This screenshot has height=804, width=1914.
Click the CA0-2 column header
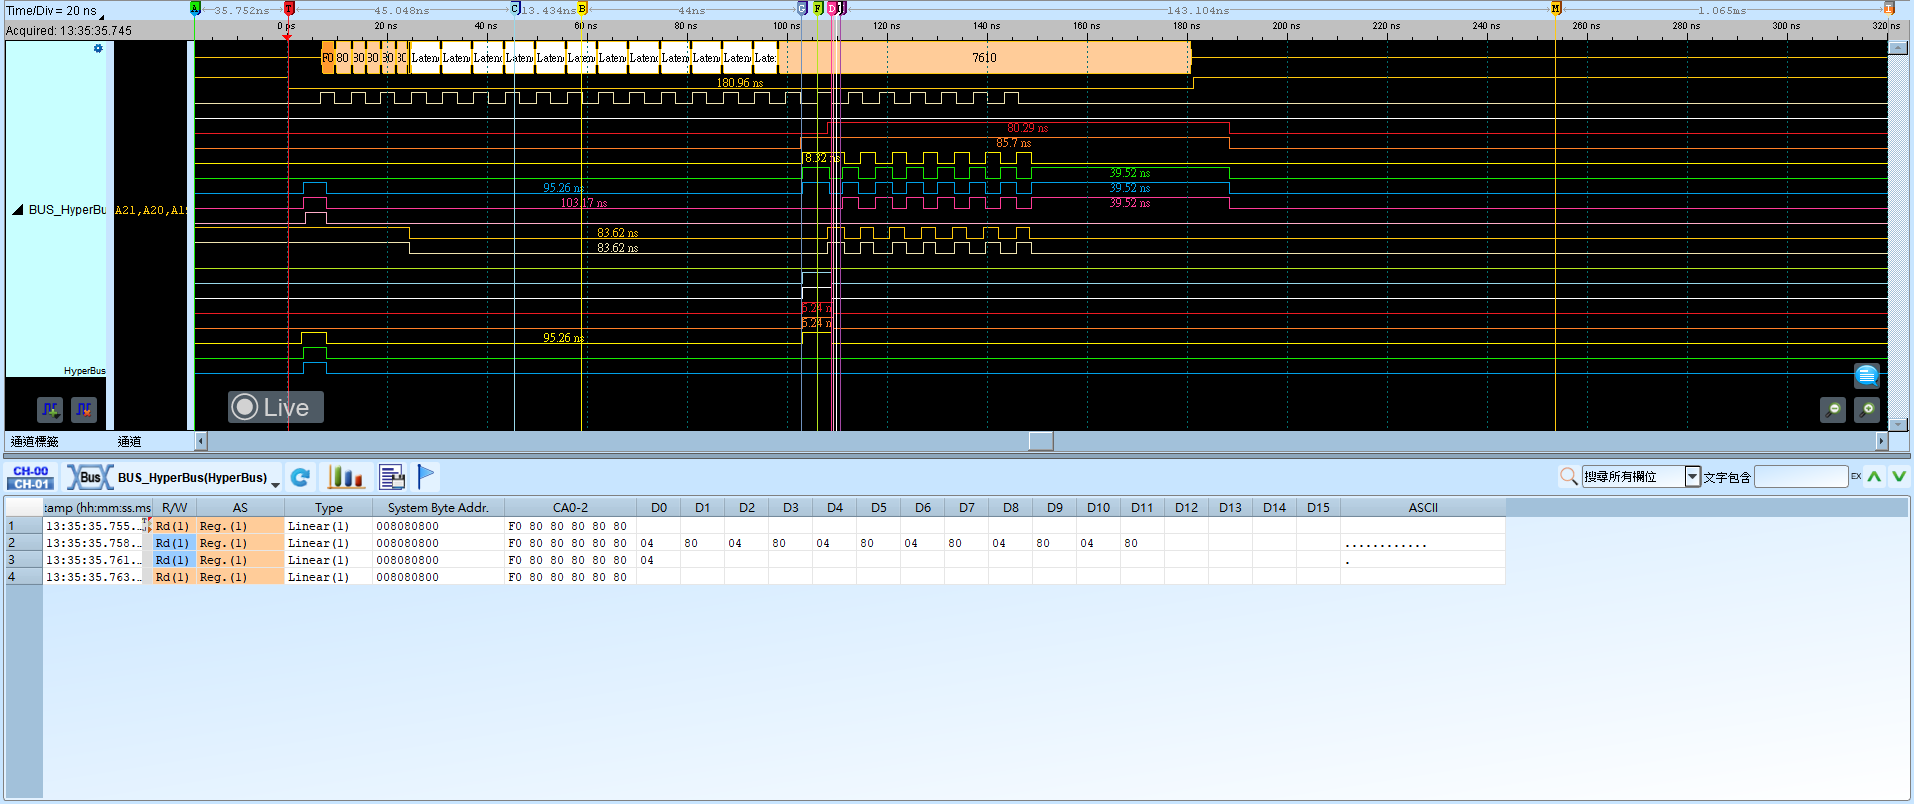[570, 507]
